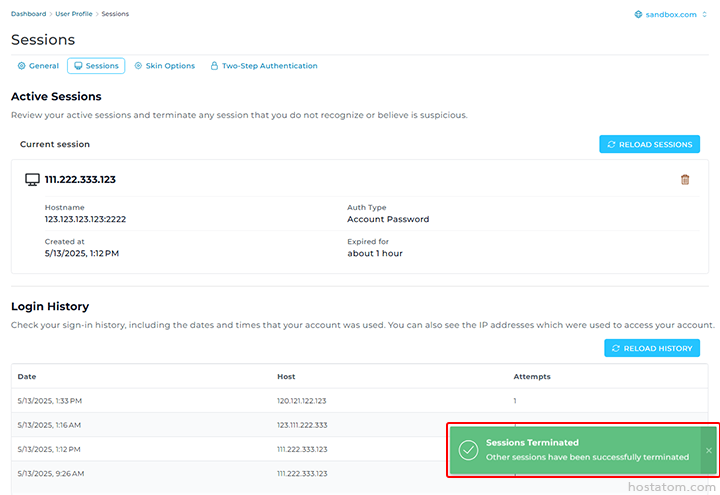The height and width of the screenshot is (495, 720).
Task: Select the login row with host 120.121.122.123
Action: click(x=301, y=400)
